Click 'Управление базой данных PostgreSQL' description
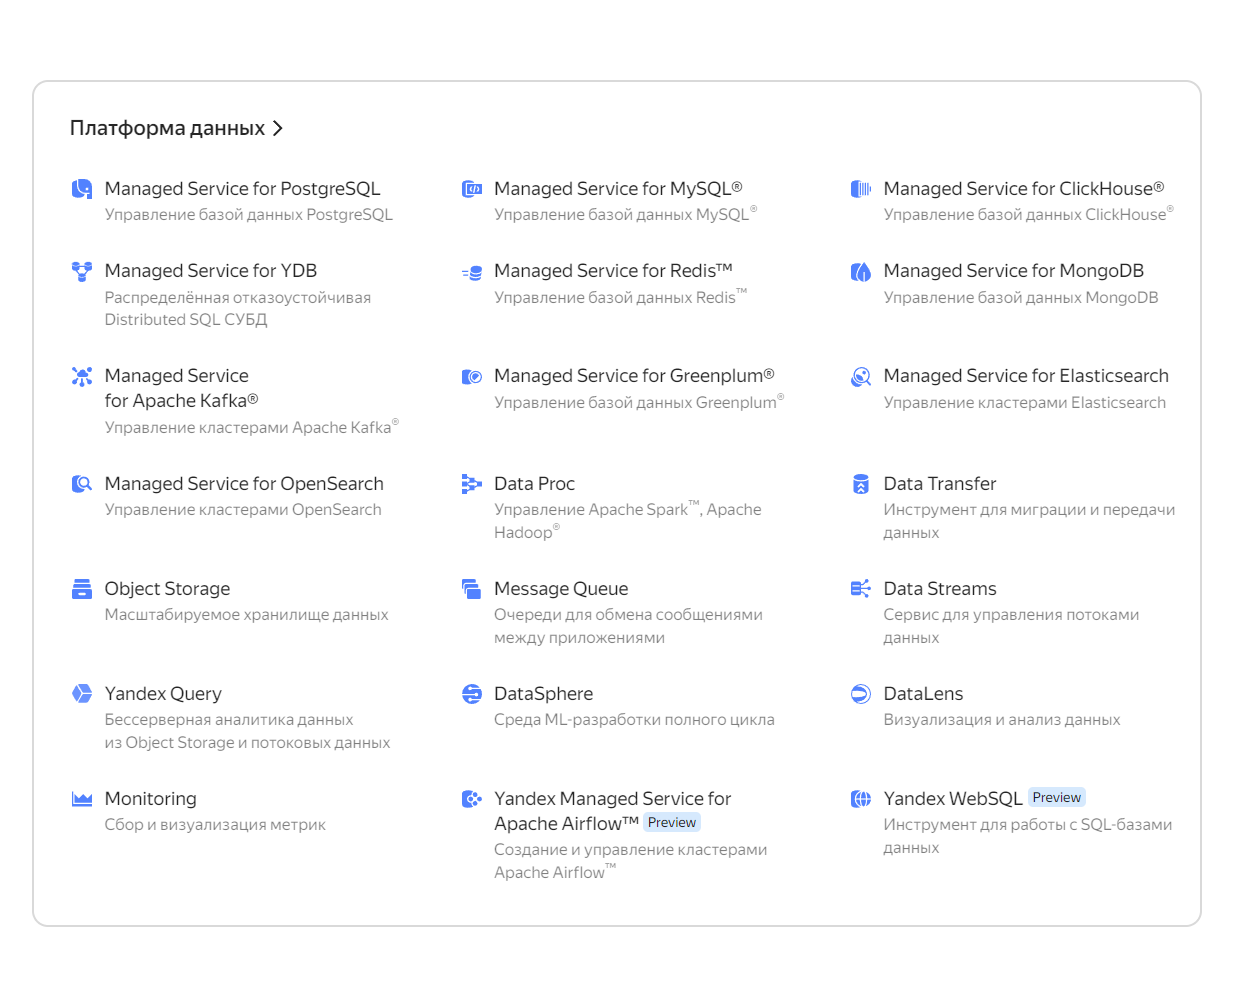 tap(248, 214)
